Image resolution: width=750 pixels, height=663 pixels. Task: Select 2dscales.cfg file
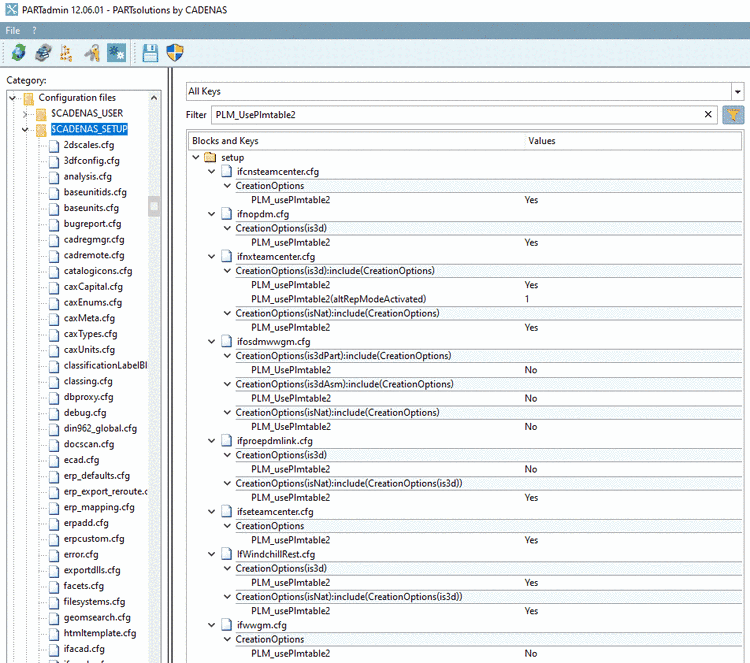tap(89, 145)
